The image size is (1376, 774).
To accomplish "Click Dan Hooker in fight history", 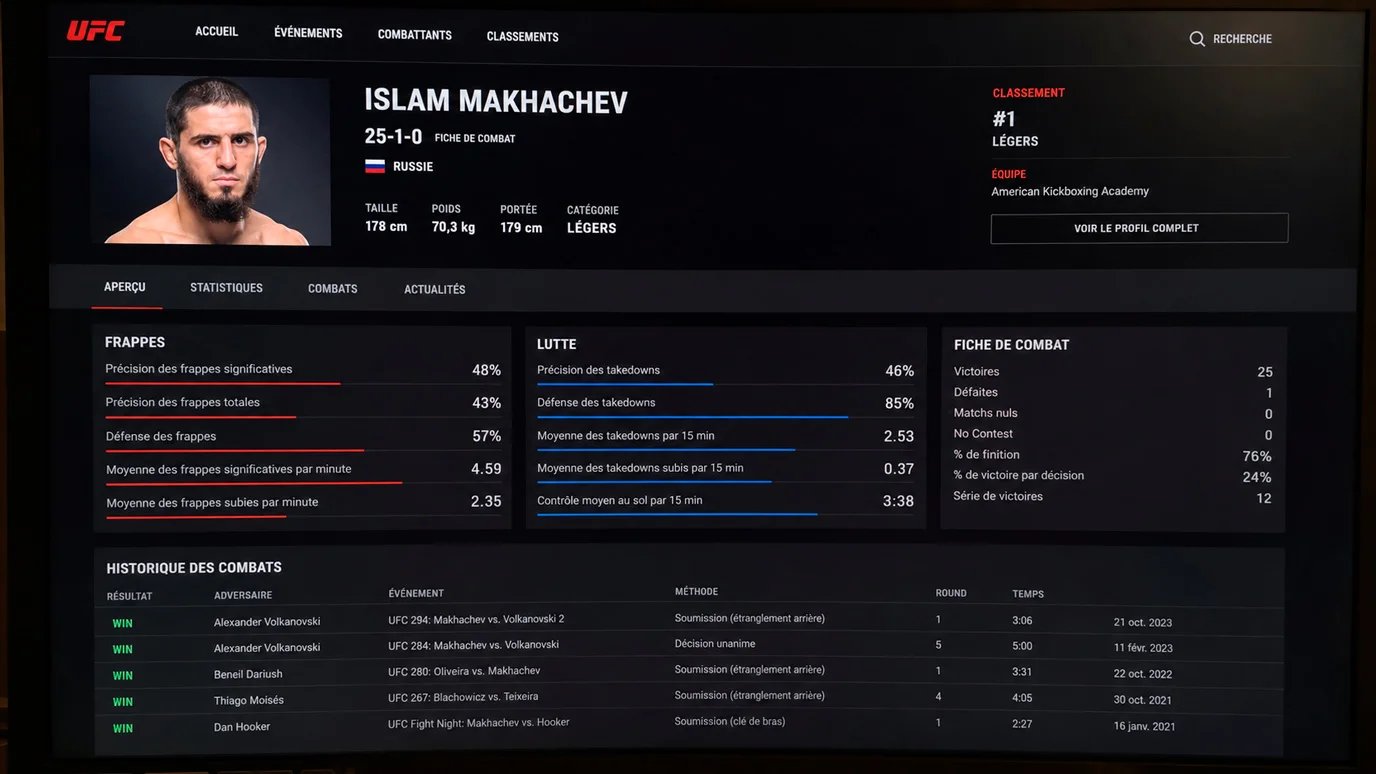I will 242,727.
